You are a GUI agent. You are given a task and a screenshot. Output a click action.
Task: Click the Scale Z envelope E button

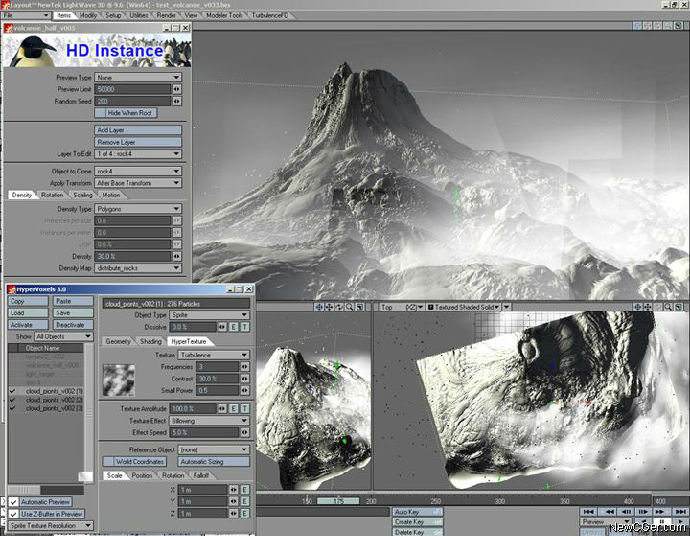245,513
